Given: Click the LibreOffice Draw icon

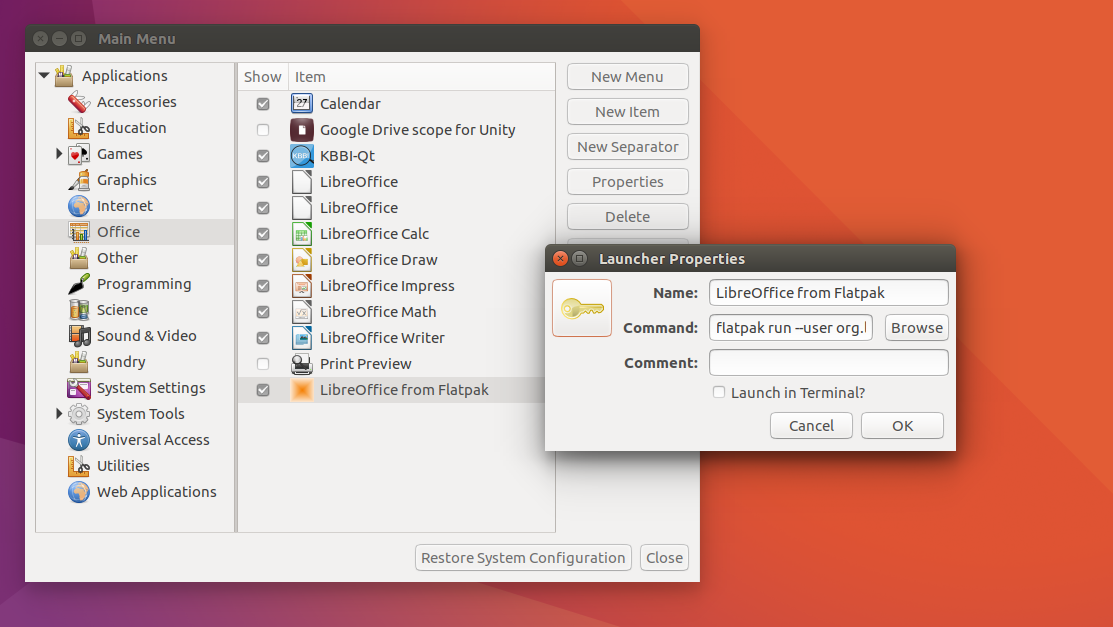Looking at the screenshot, I should (302, 260).
